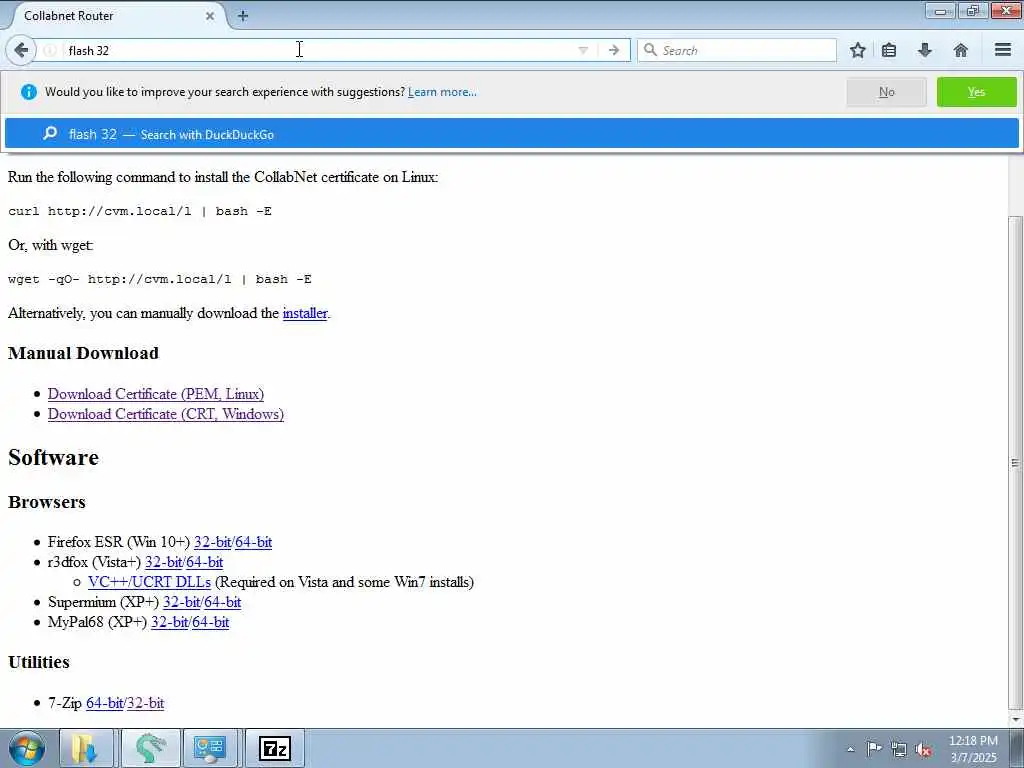
Task: Open the Learn more… link
Action: [x=442, y=92]
